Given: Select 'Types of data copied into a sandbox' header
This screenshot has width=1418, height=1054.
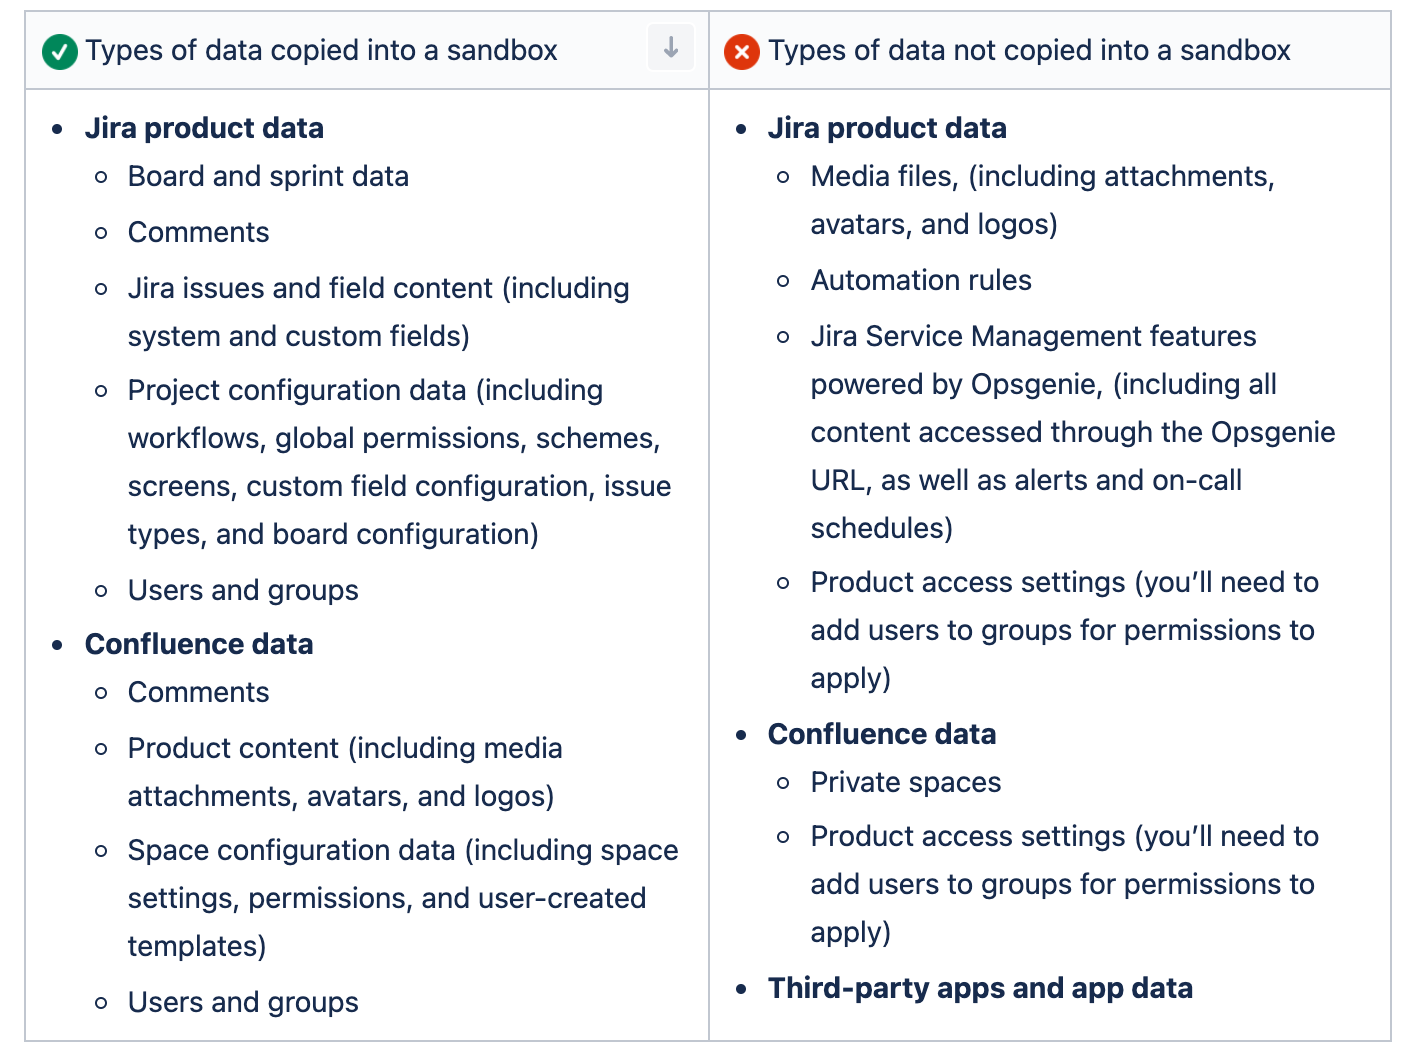Looking at the screenshot, I should point(321,51).
